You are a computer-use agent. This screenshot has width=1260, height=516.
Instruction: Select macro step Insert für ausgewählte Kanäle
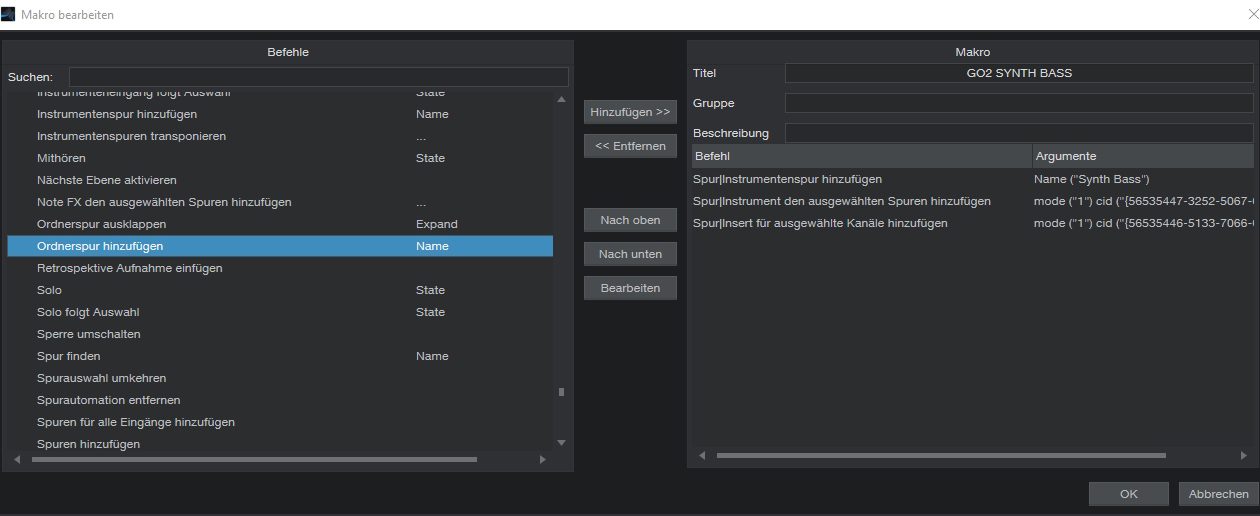tap(820, 223)
